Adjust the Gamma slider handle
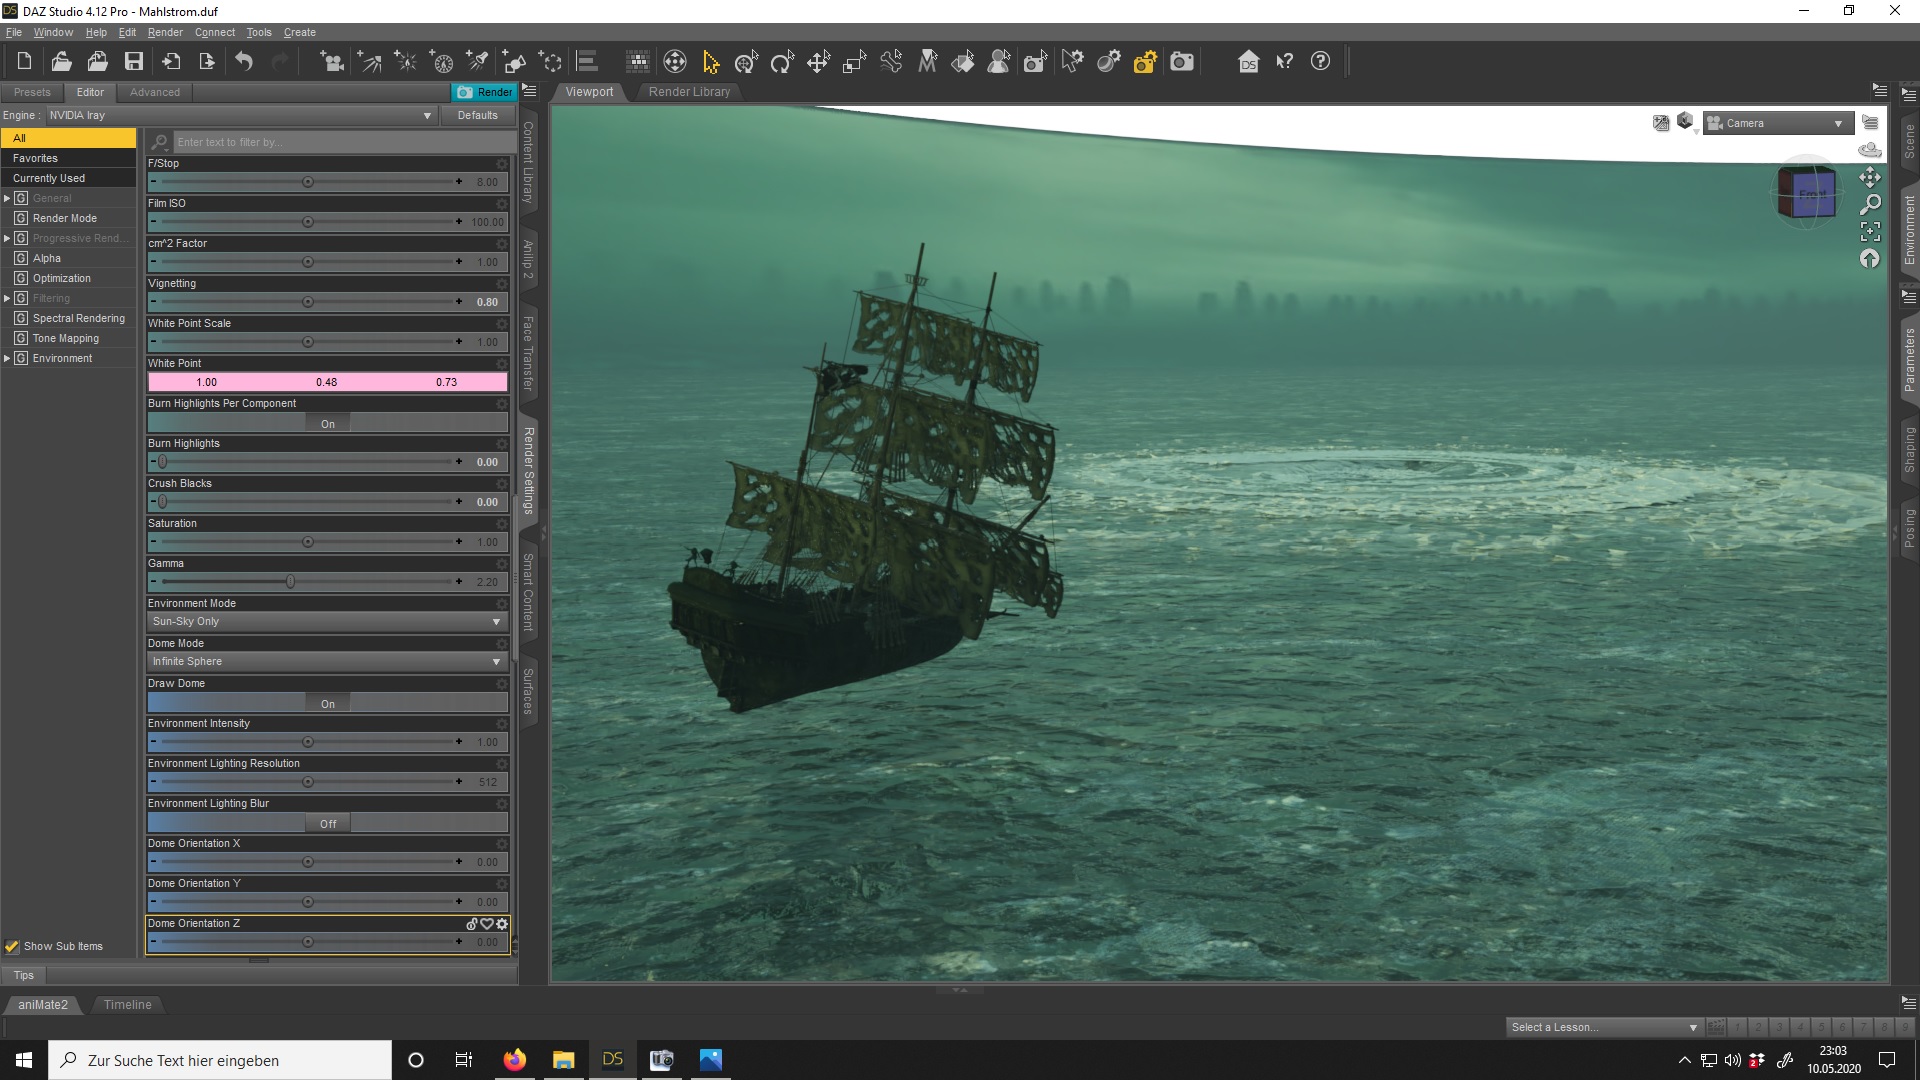Screen dimensions: 1920x1080 (x=290, y=581)
